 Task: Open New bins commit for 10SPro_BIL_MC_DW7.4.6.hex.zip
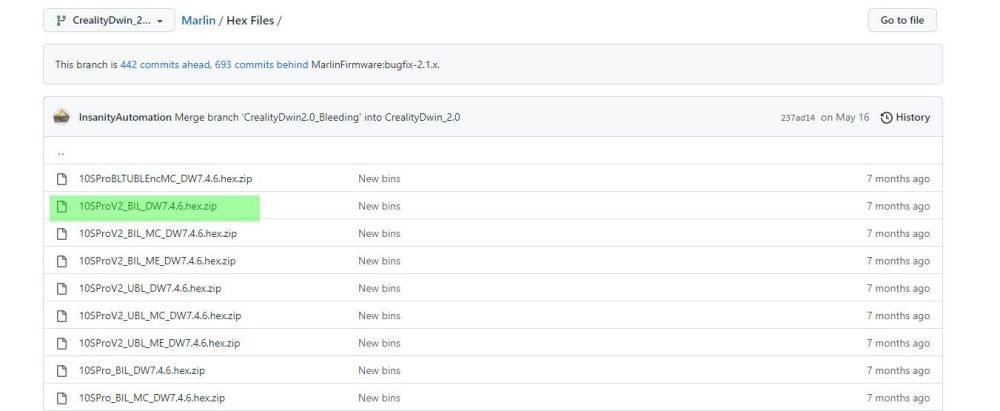[x=379, y=398]
